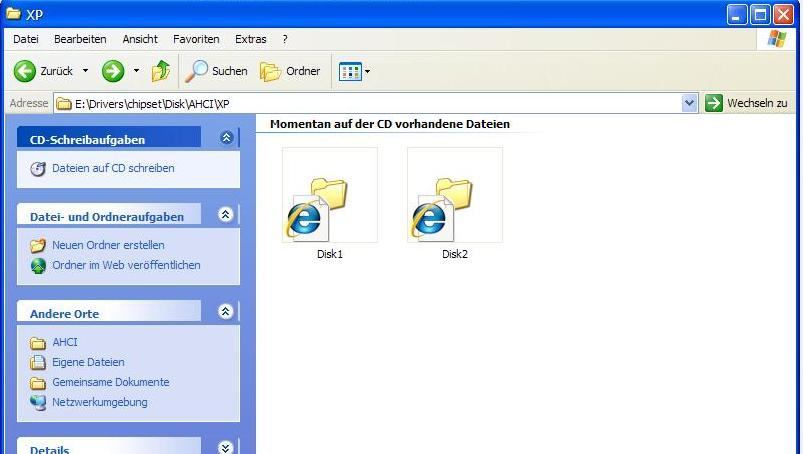
Task: Click the CD write task icon
Action: pos(37,169)
